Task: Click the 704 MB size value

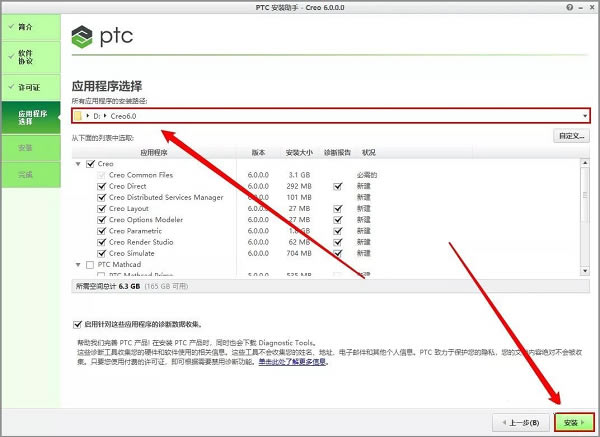Action: pyautogui.click(x=299, y=253)
